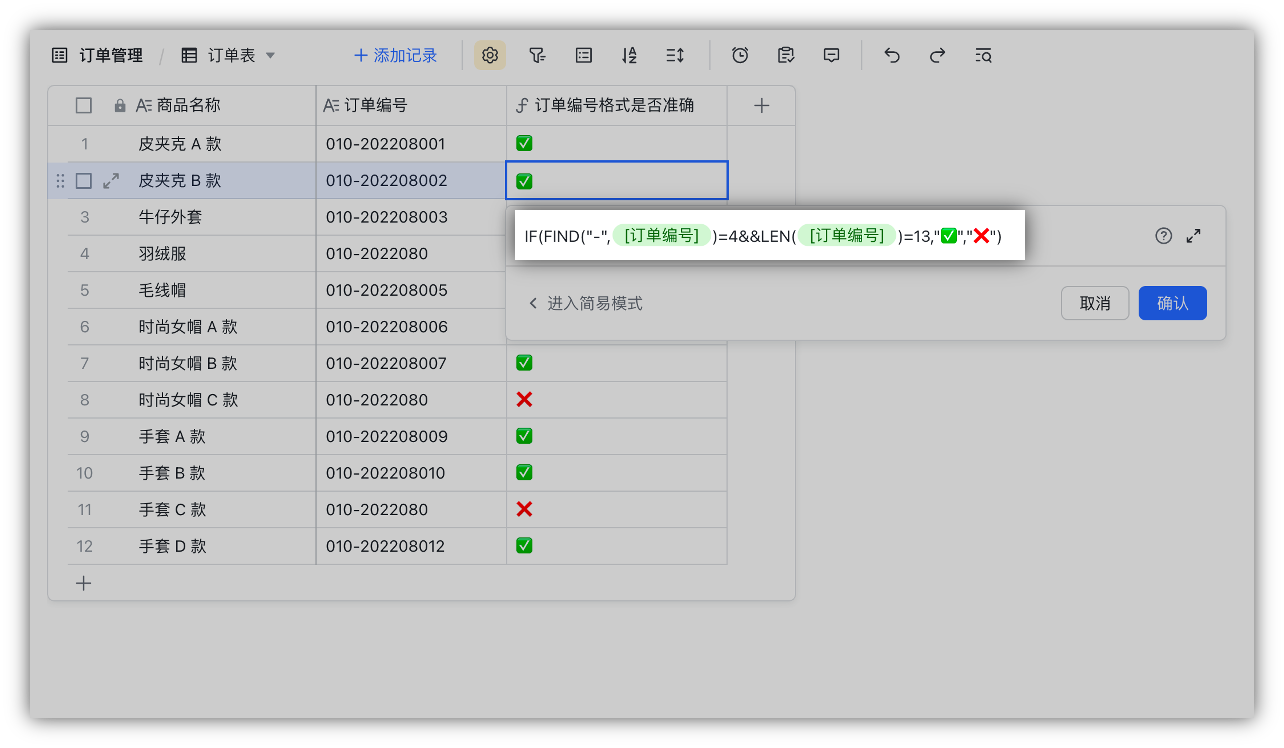Switch to simple mode via 进入简易模式
Screen dimensions: 1284x748
click(x=586, y=303)
